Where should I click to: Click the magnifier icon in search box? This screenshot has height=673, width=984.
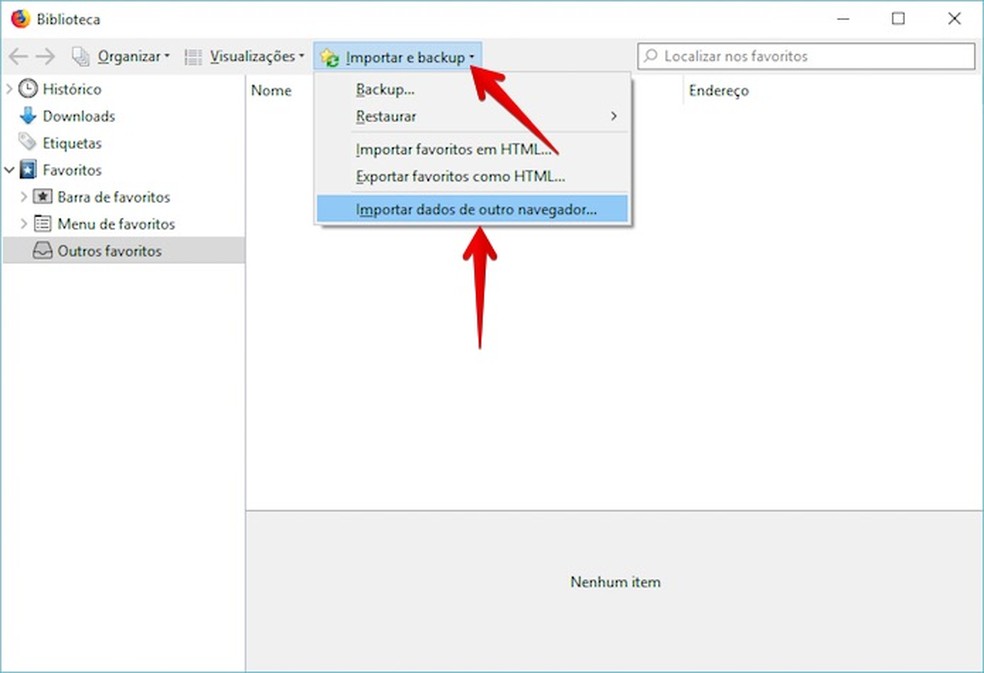[651, 56]
